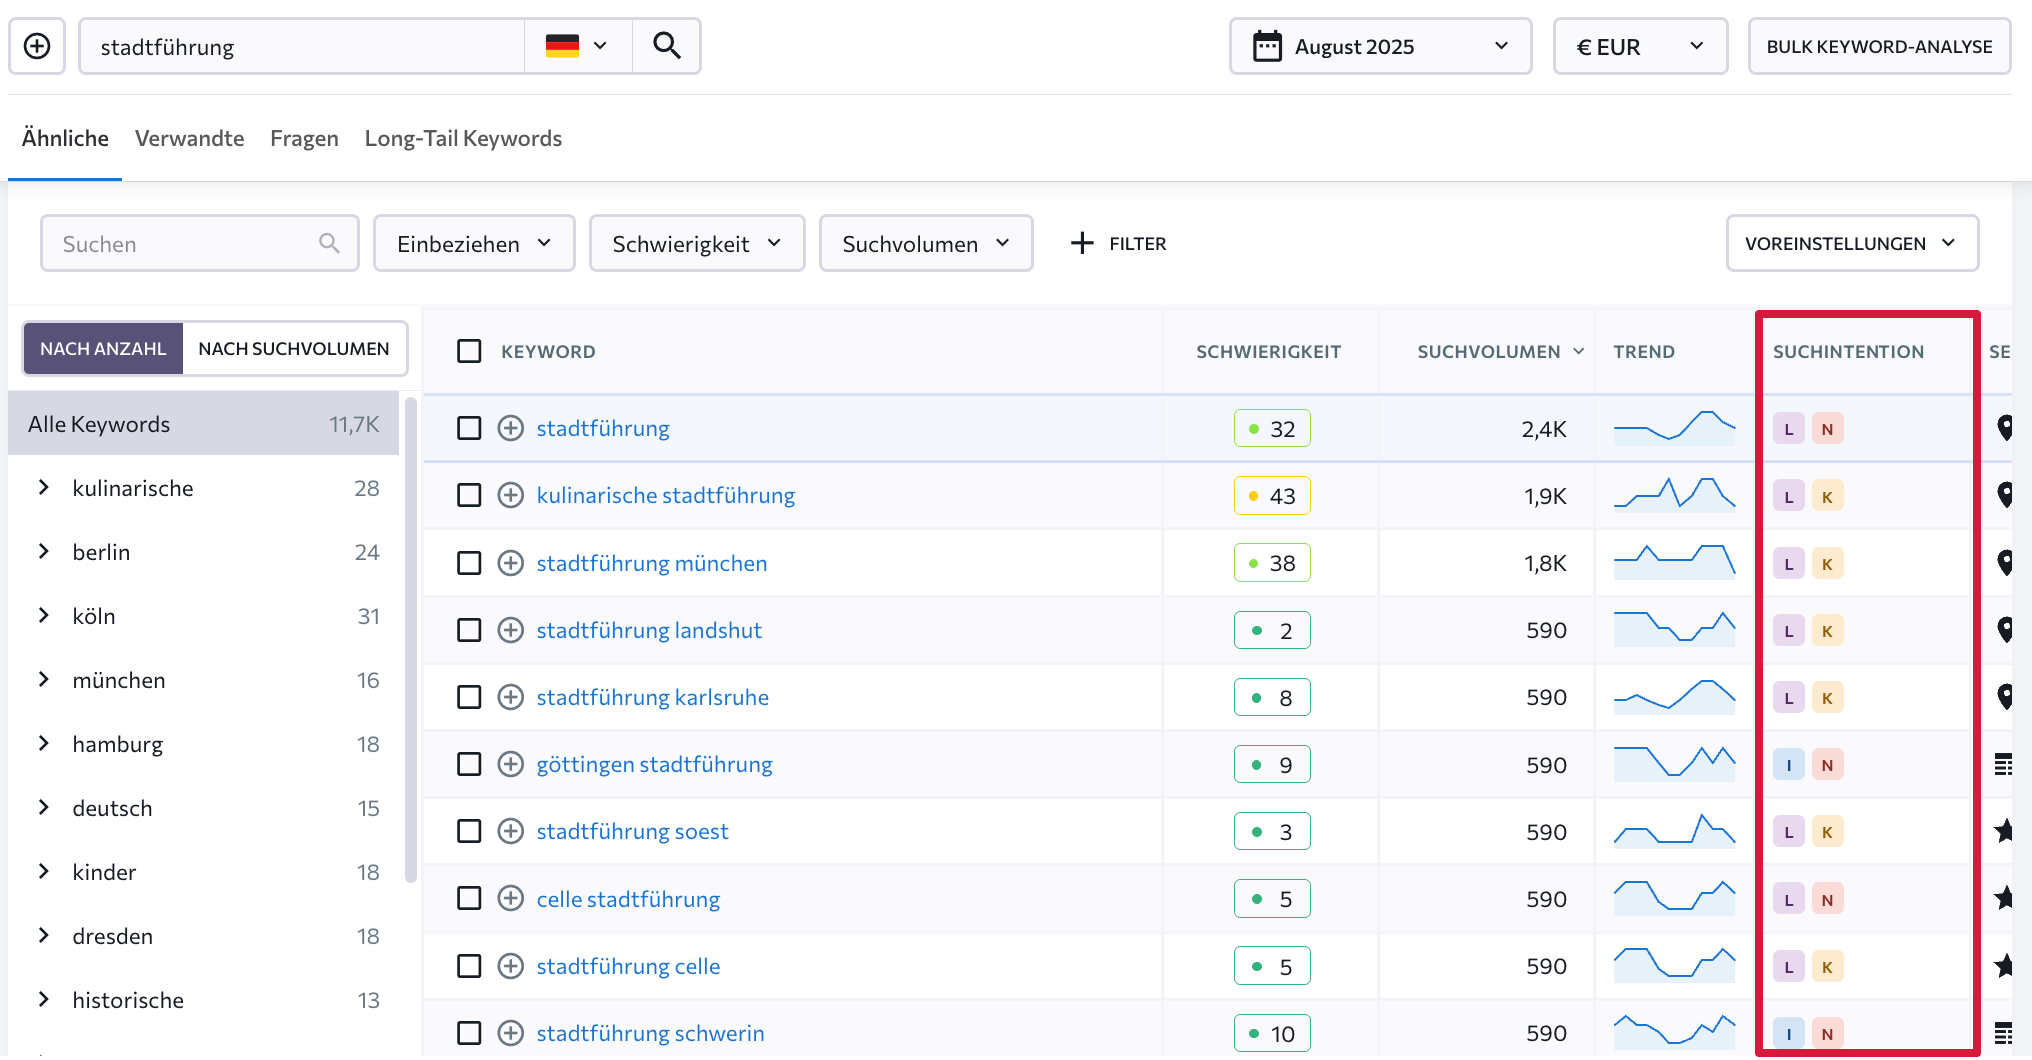Switch to the Long-Tail Keywords tab
Image resolution: width=2032 pixels, height=1060 pixels.
tap(463, 138)
